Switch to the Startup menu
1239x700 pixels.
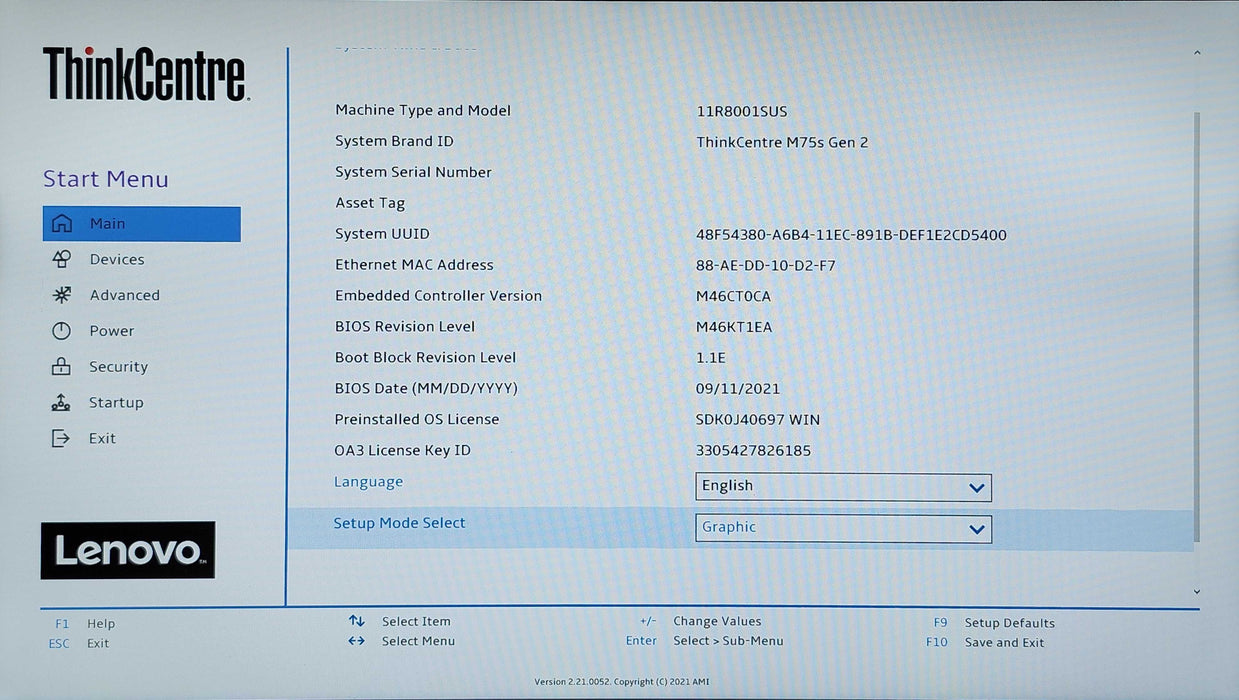pyautogui.click(x=116, y=403)
